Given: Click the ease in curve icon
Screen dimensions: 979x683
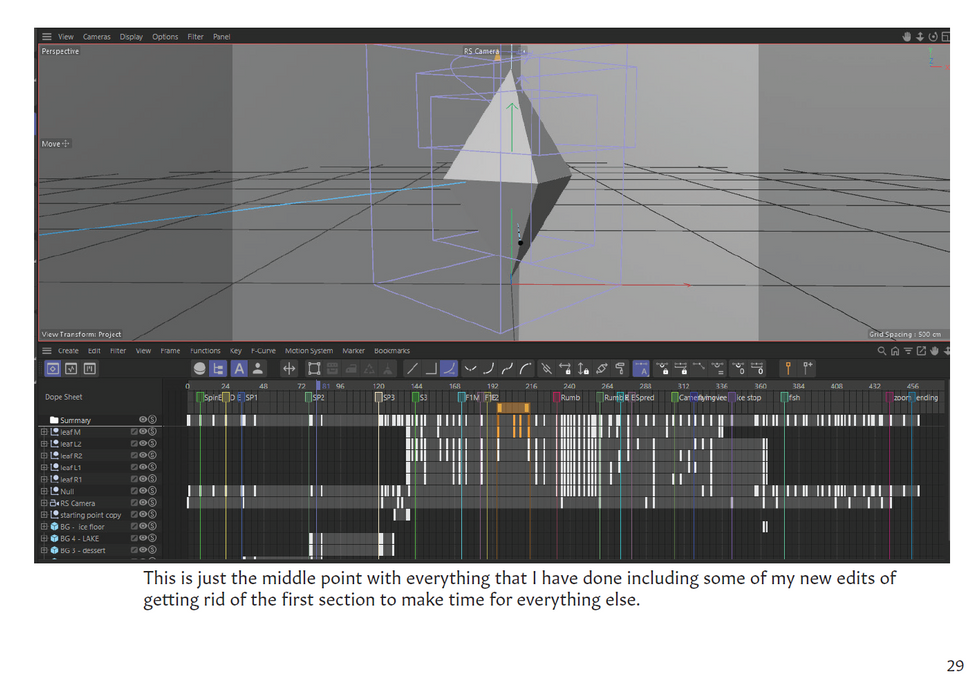Looking at the screenshot, I should pyautogui.click(x=488, y=369).
